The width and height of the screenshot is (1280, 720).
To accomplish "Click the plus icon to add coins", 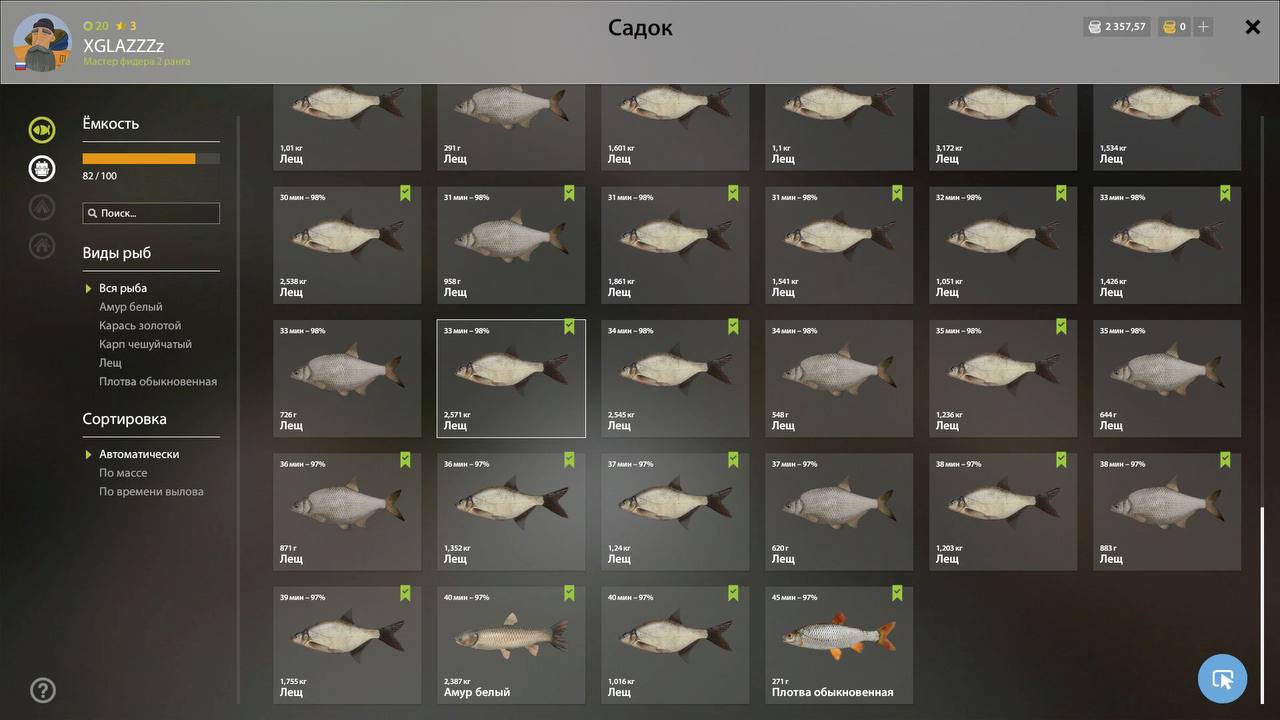I will pyautogui.click(x=1203, y=27).
